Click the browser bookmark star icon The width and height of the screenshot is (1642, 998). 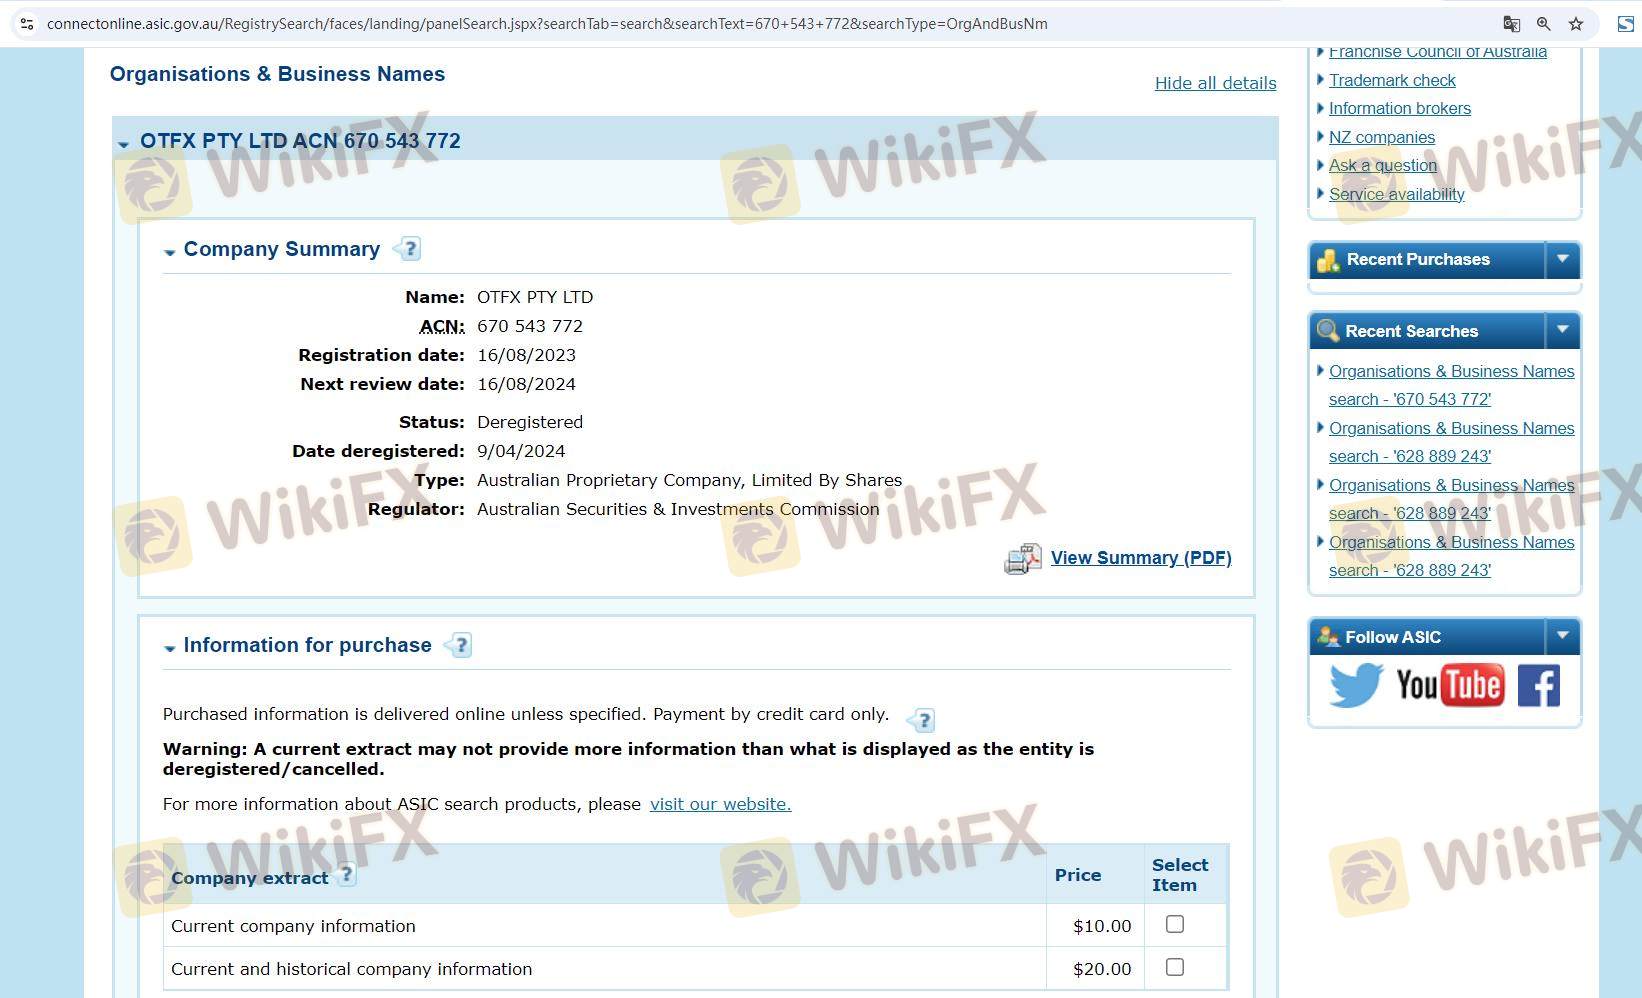point(1576,24)
